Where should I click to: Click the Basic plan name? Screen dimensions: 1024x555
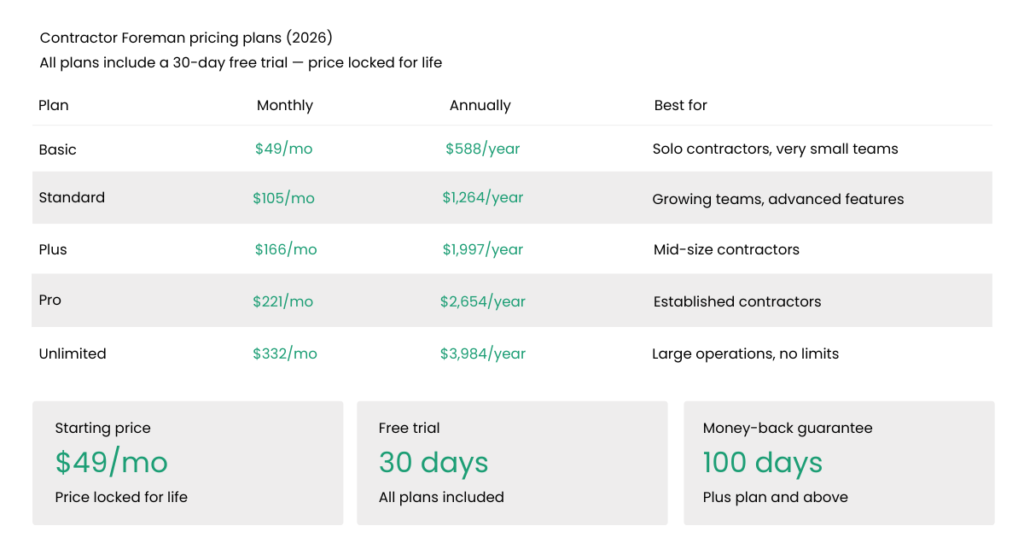point(57,149)
